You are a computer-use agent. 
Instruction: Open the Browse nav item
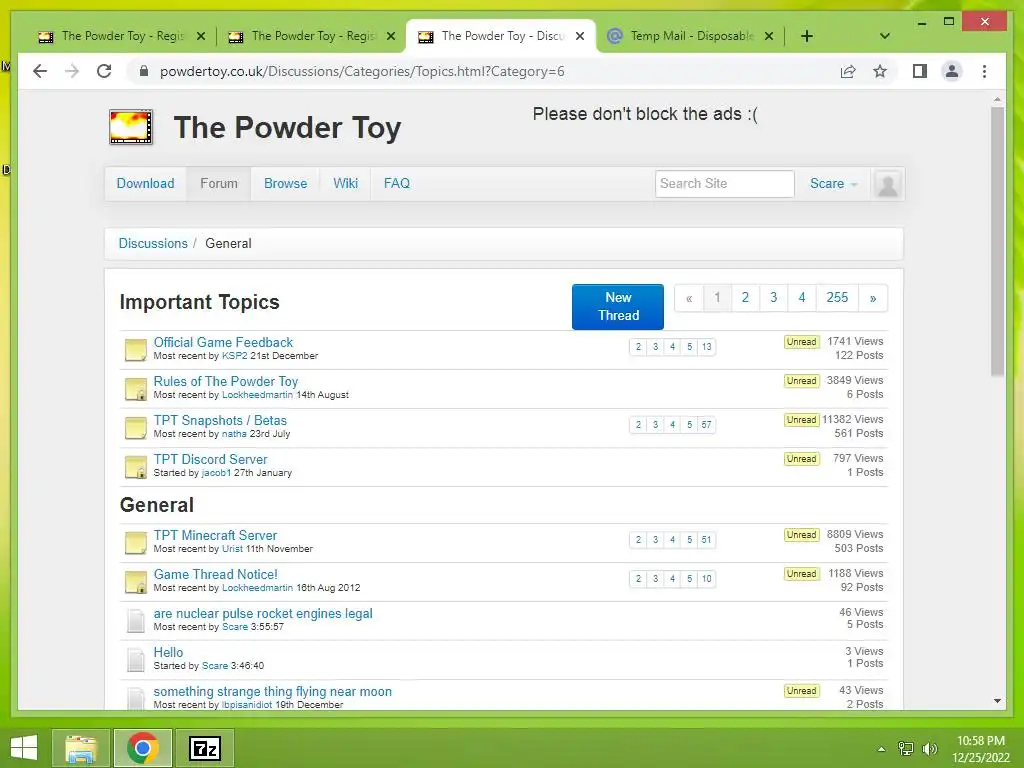tap(285, 184)
